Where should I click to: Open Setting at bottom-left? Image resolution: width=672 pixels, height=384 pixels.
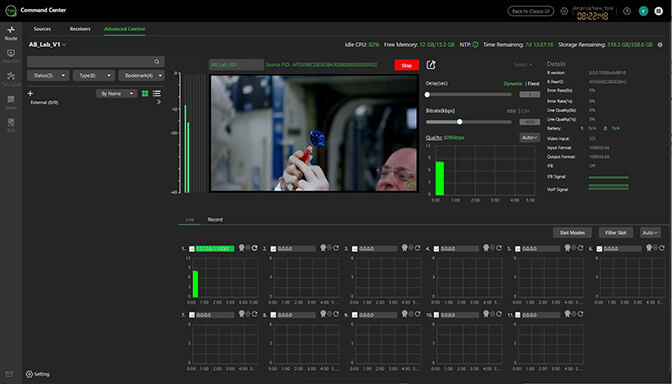[38, 374]
